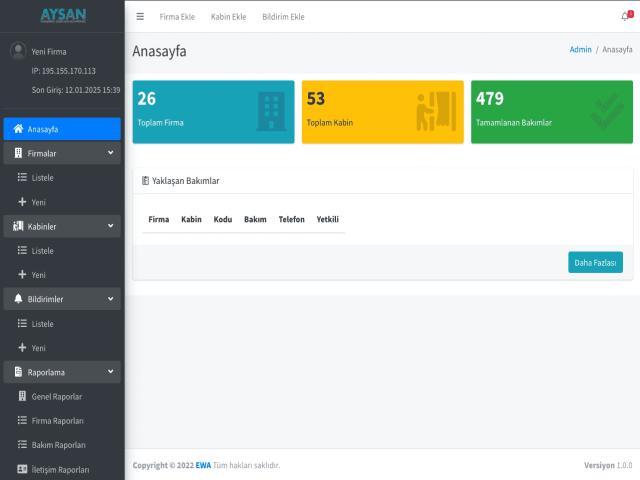Open the notification bell icon
The height and width of the screenshot is (480, 640).
coord(625,16)
